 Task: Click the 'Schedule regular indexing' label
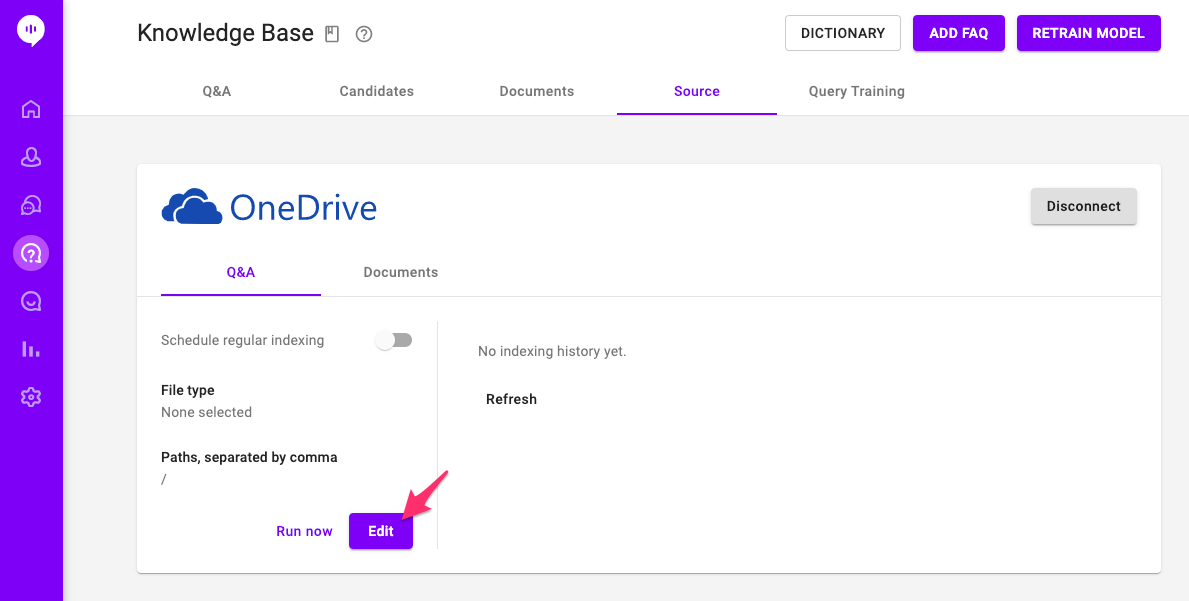[x=243, y=340]
